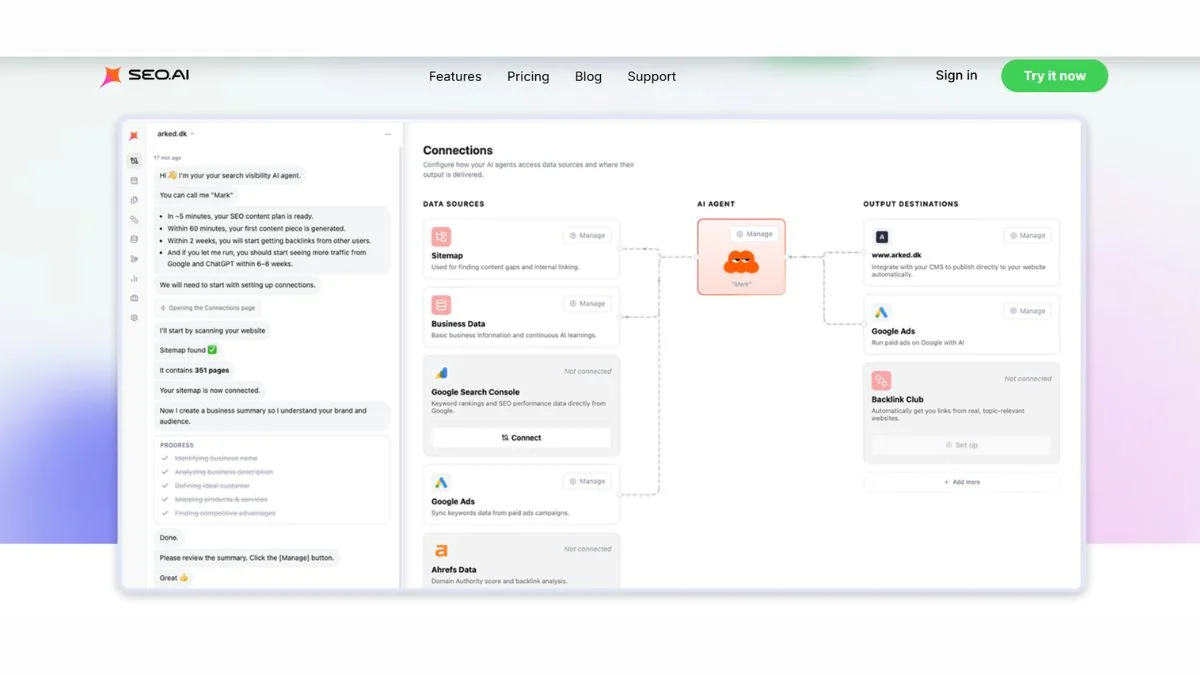
Task: Click the DATA SOURCES column heading
Action: point(454,204)
